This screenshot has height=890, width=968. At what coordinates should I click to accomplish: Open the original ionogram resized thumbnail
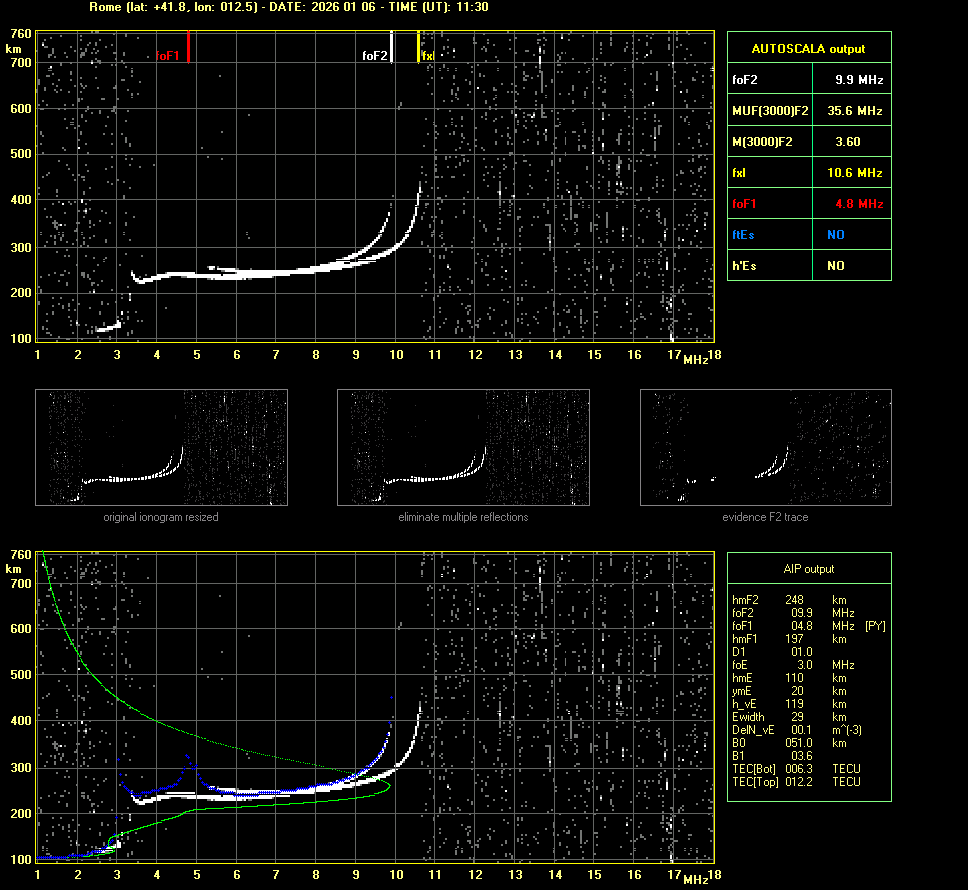click(161, 447)
